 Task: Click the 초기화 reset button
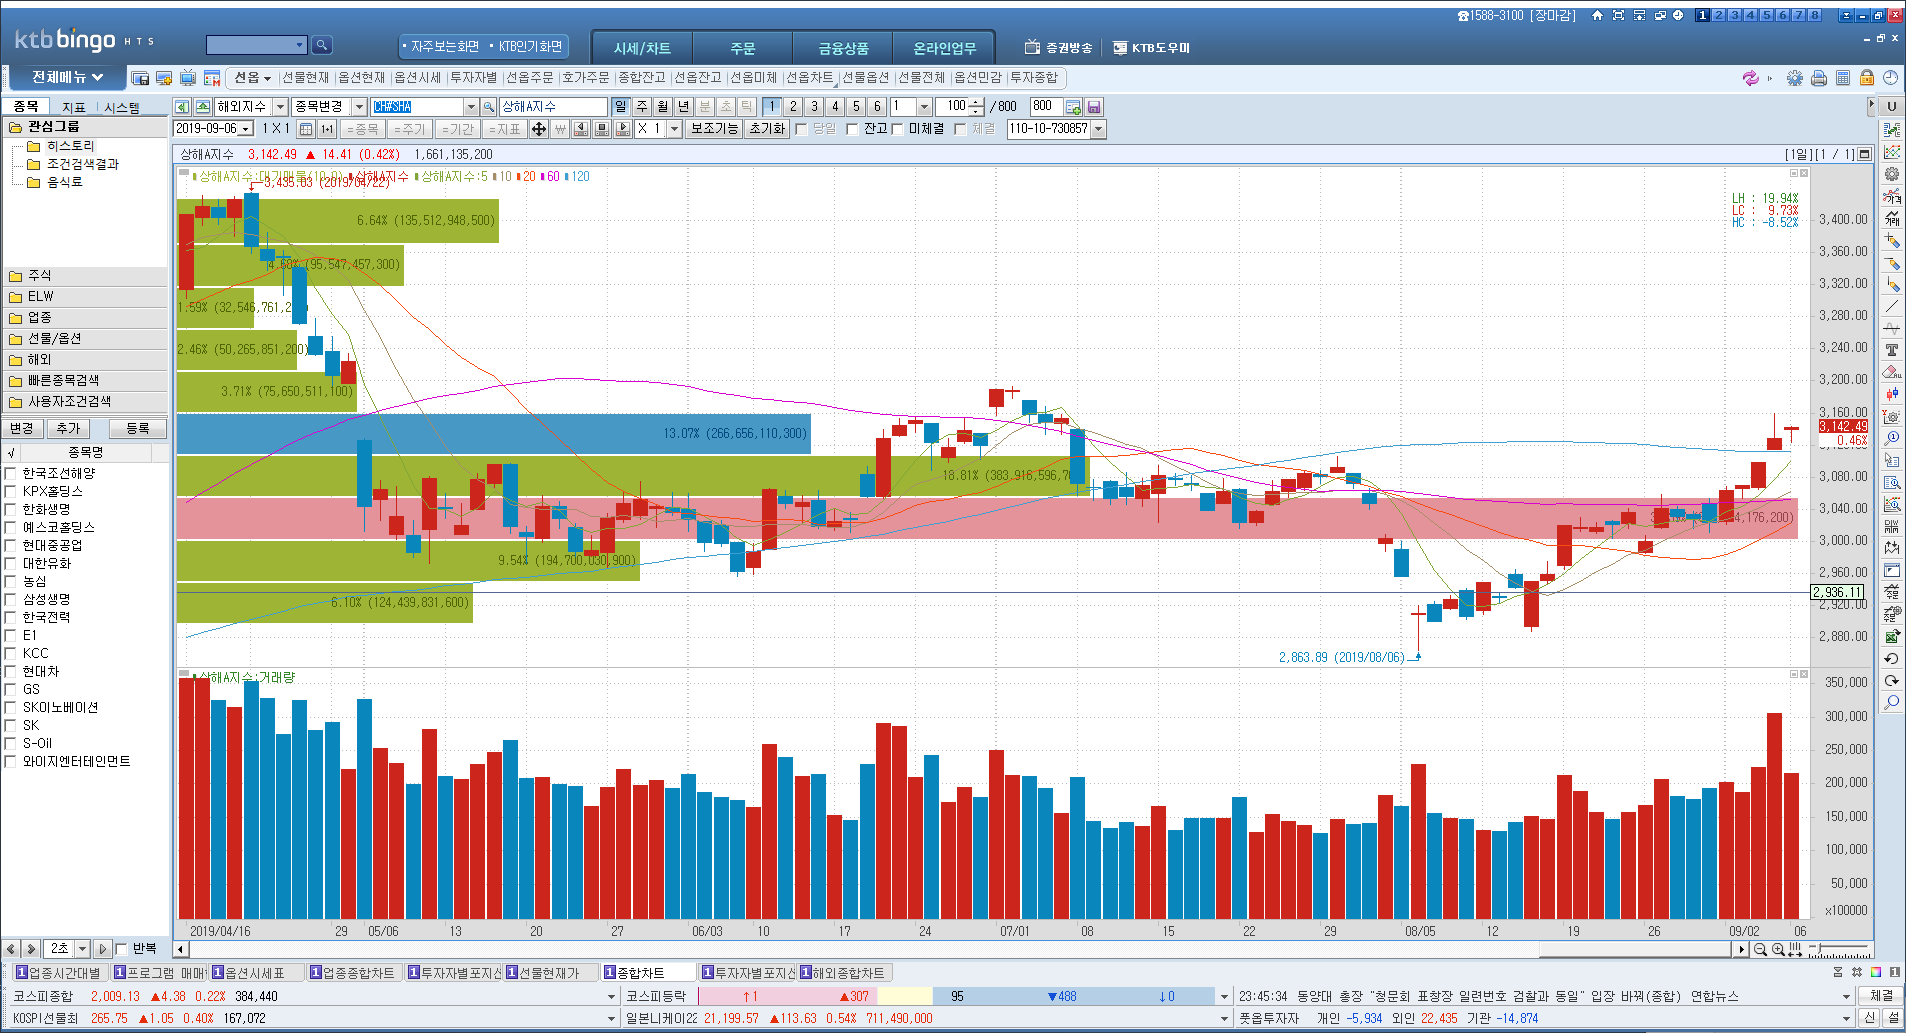click(767, 129)
